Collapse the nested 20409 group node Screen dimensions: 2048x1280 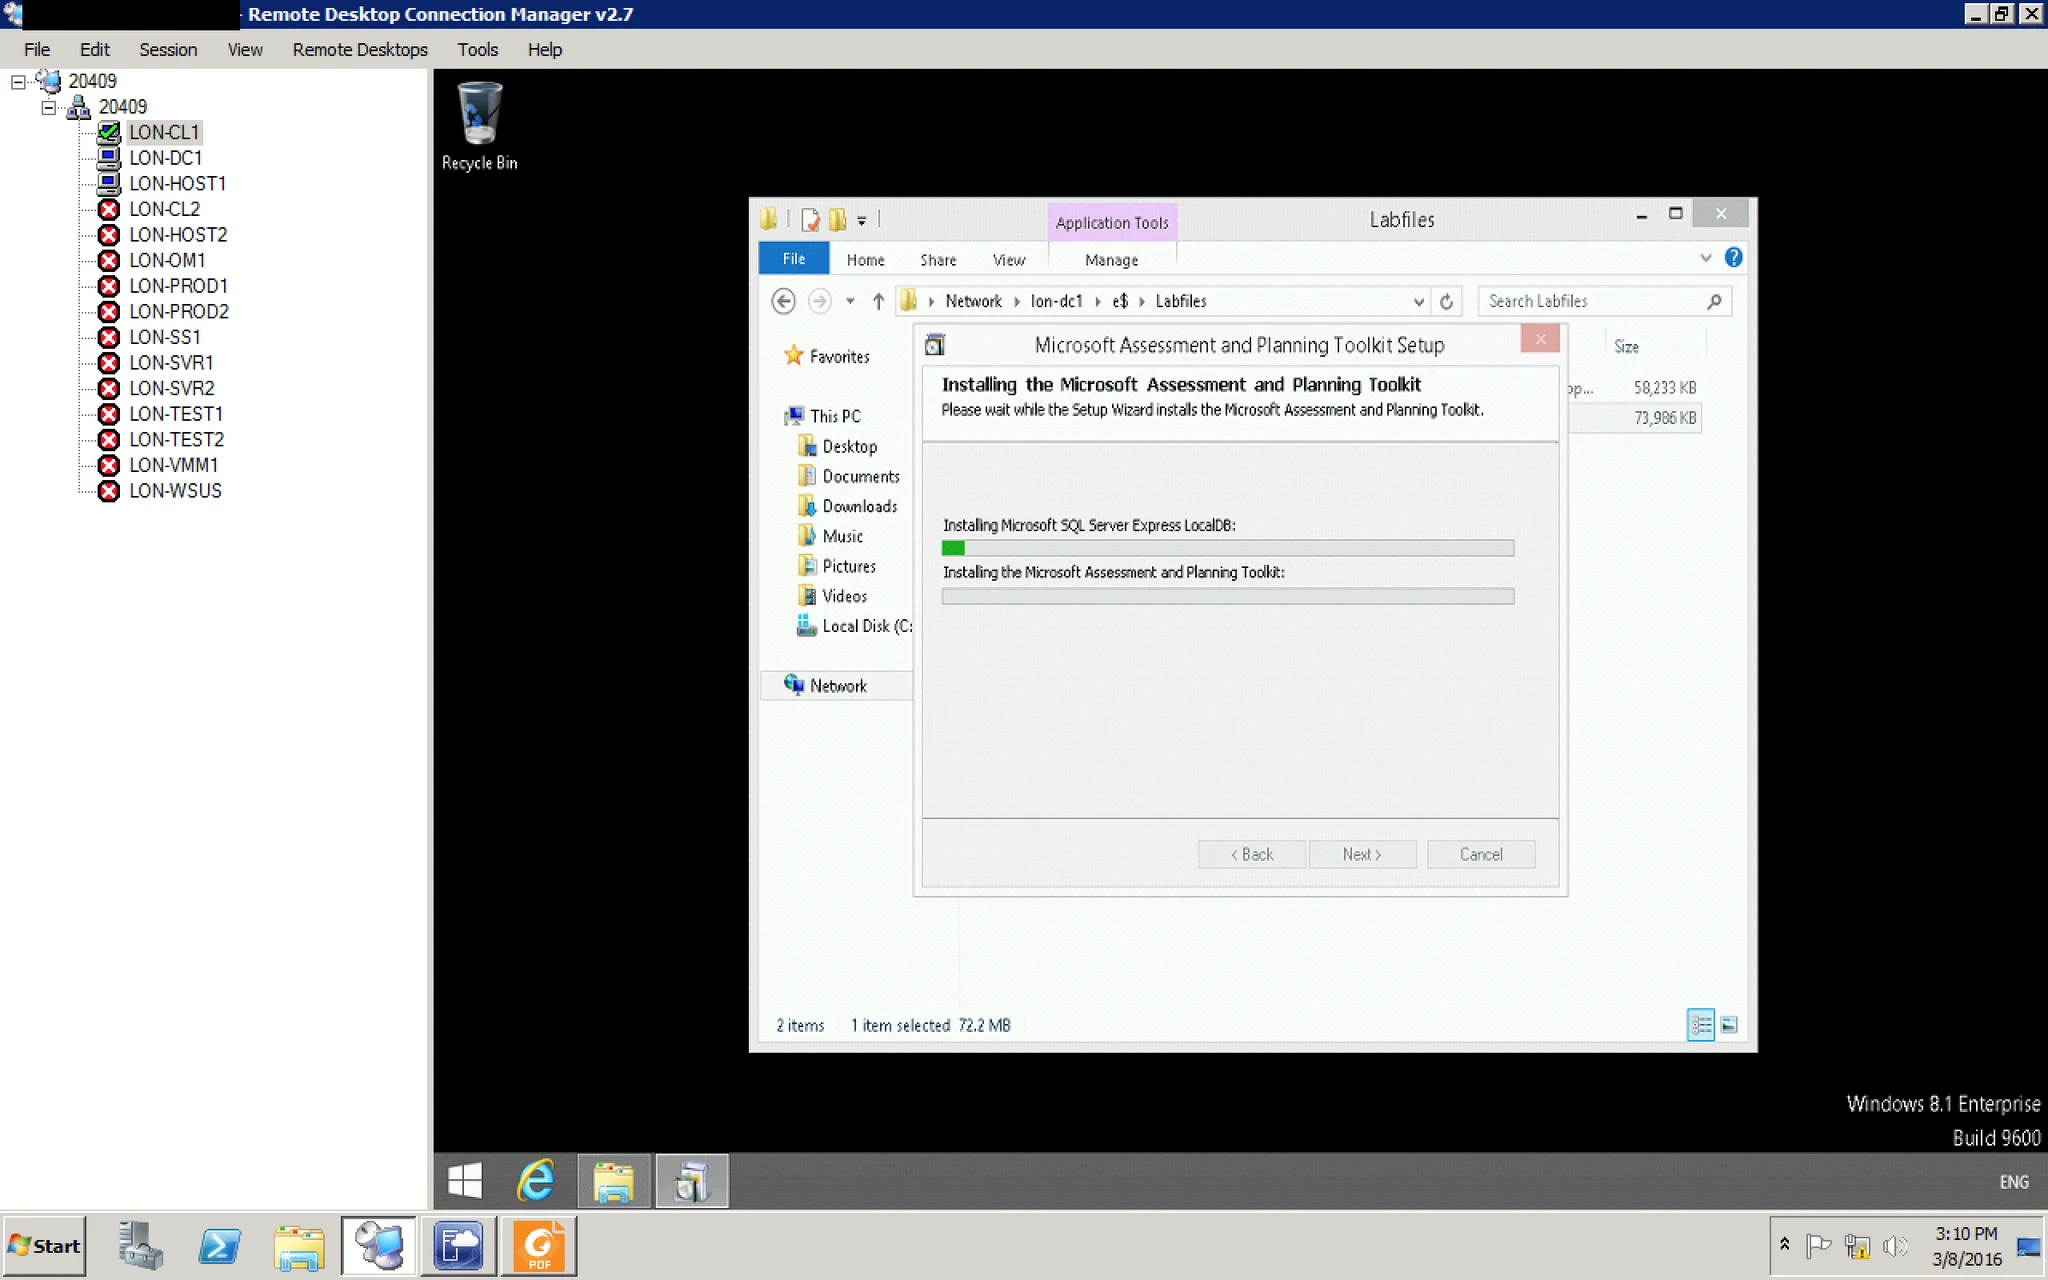point(48,107)
